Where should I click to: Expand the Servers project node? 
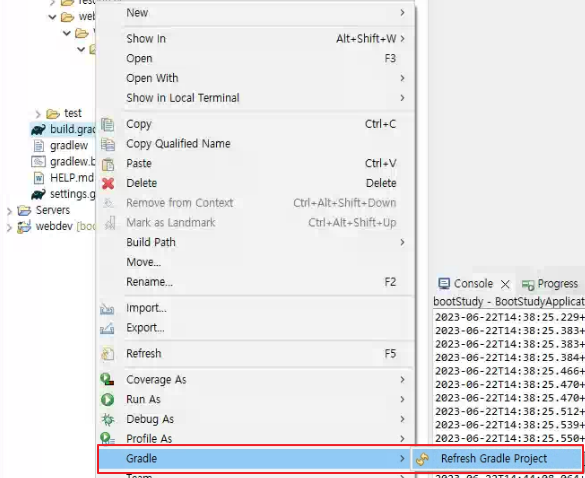(x=9, y=211)
